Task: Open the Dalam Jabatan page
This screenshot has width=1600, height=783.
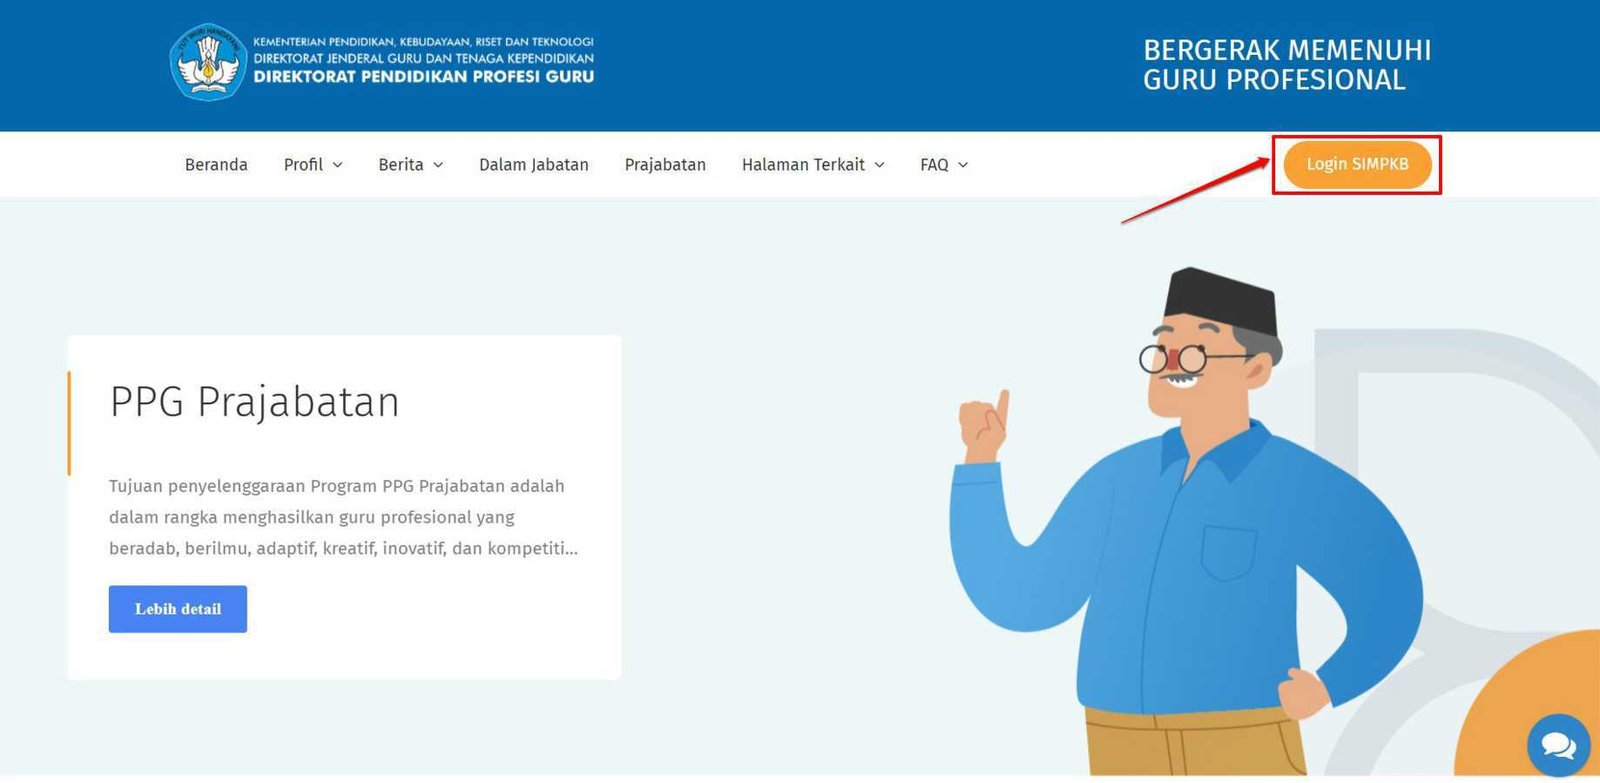Action: [x=534, y=165]
